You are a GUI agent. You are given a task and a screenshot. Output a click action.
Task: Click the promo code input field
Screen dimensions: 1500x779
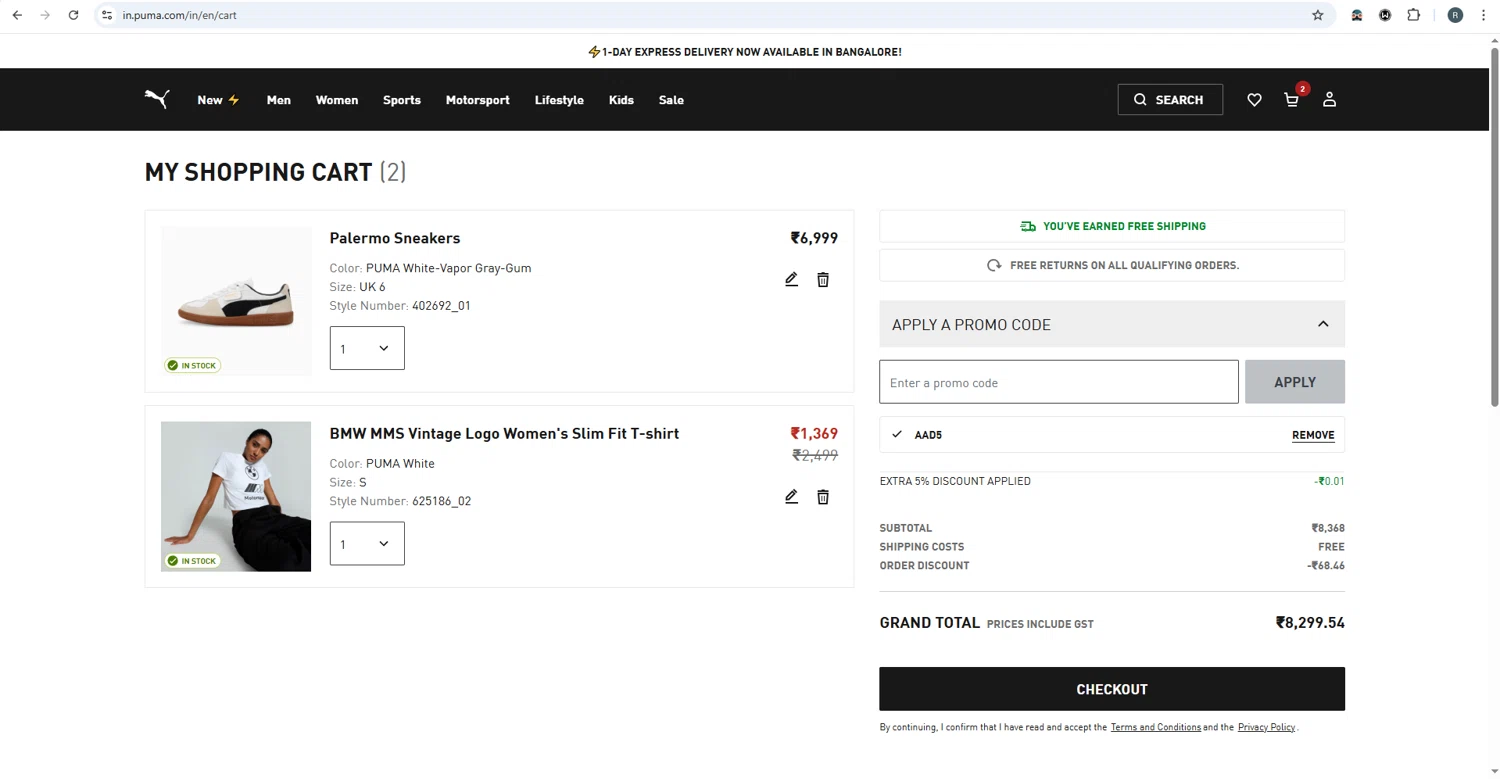(x=1058, y=382)
